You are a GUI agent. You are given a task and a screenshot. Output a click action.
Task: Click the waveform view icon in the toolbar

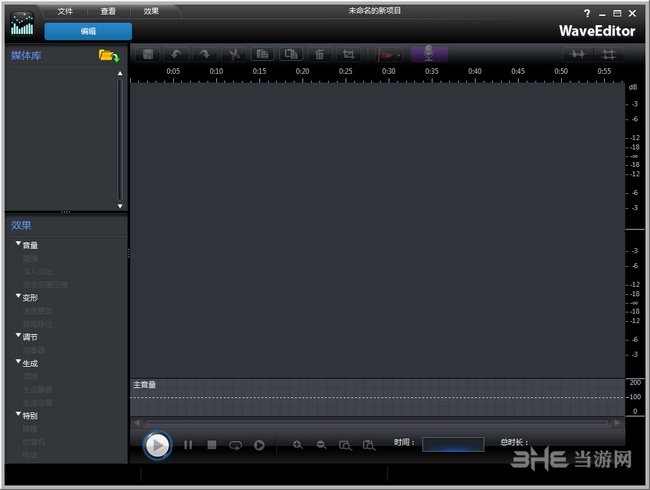coord(578,54)
